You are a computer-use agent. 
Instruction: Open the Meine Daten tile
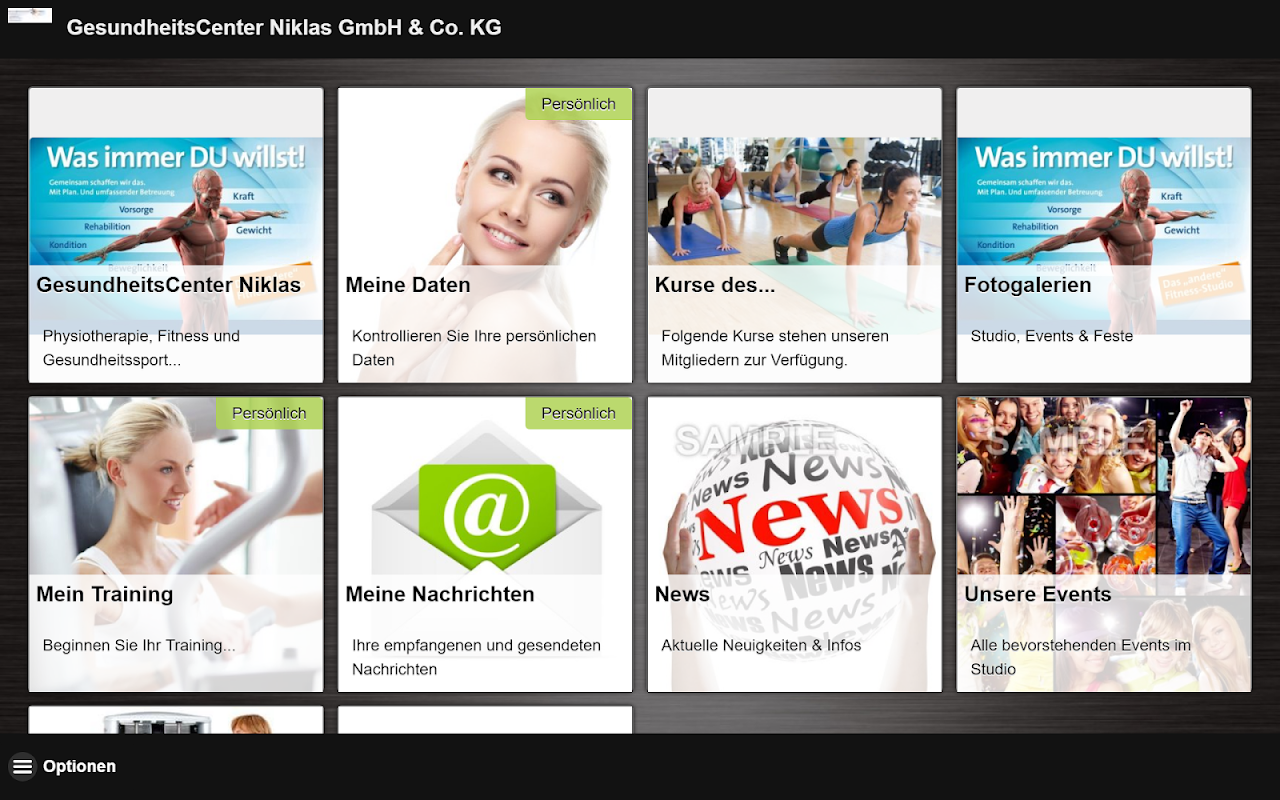pyautogui.click(x=485, y=235)
